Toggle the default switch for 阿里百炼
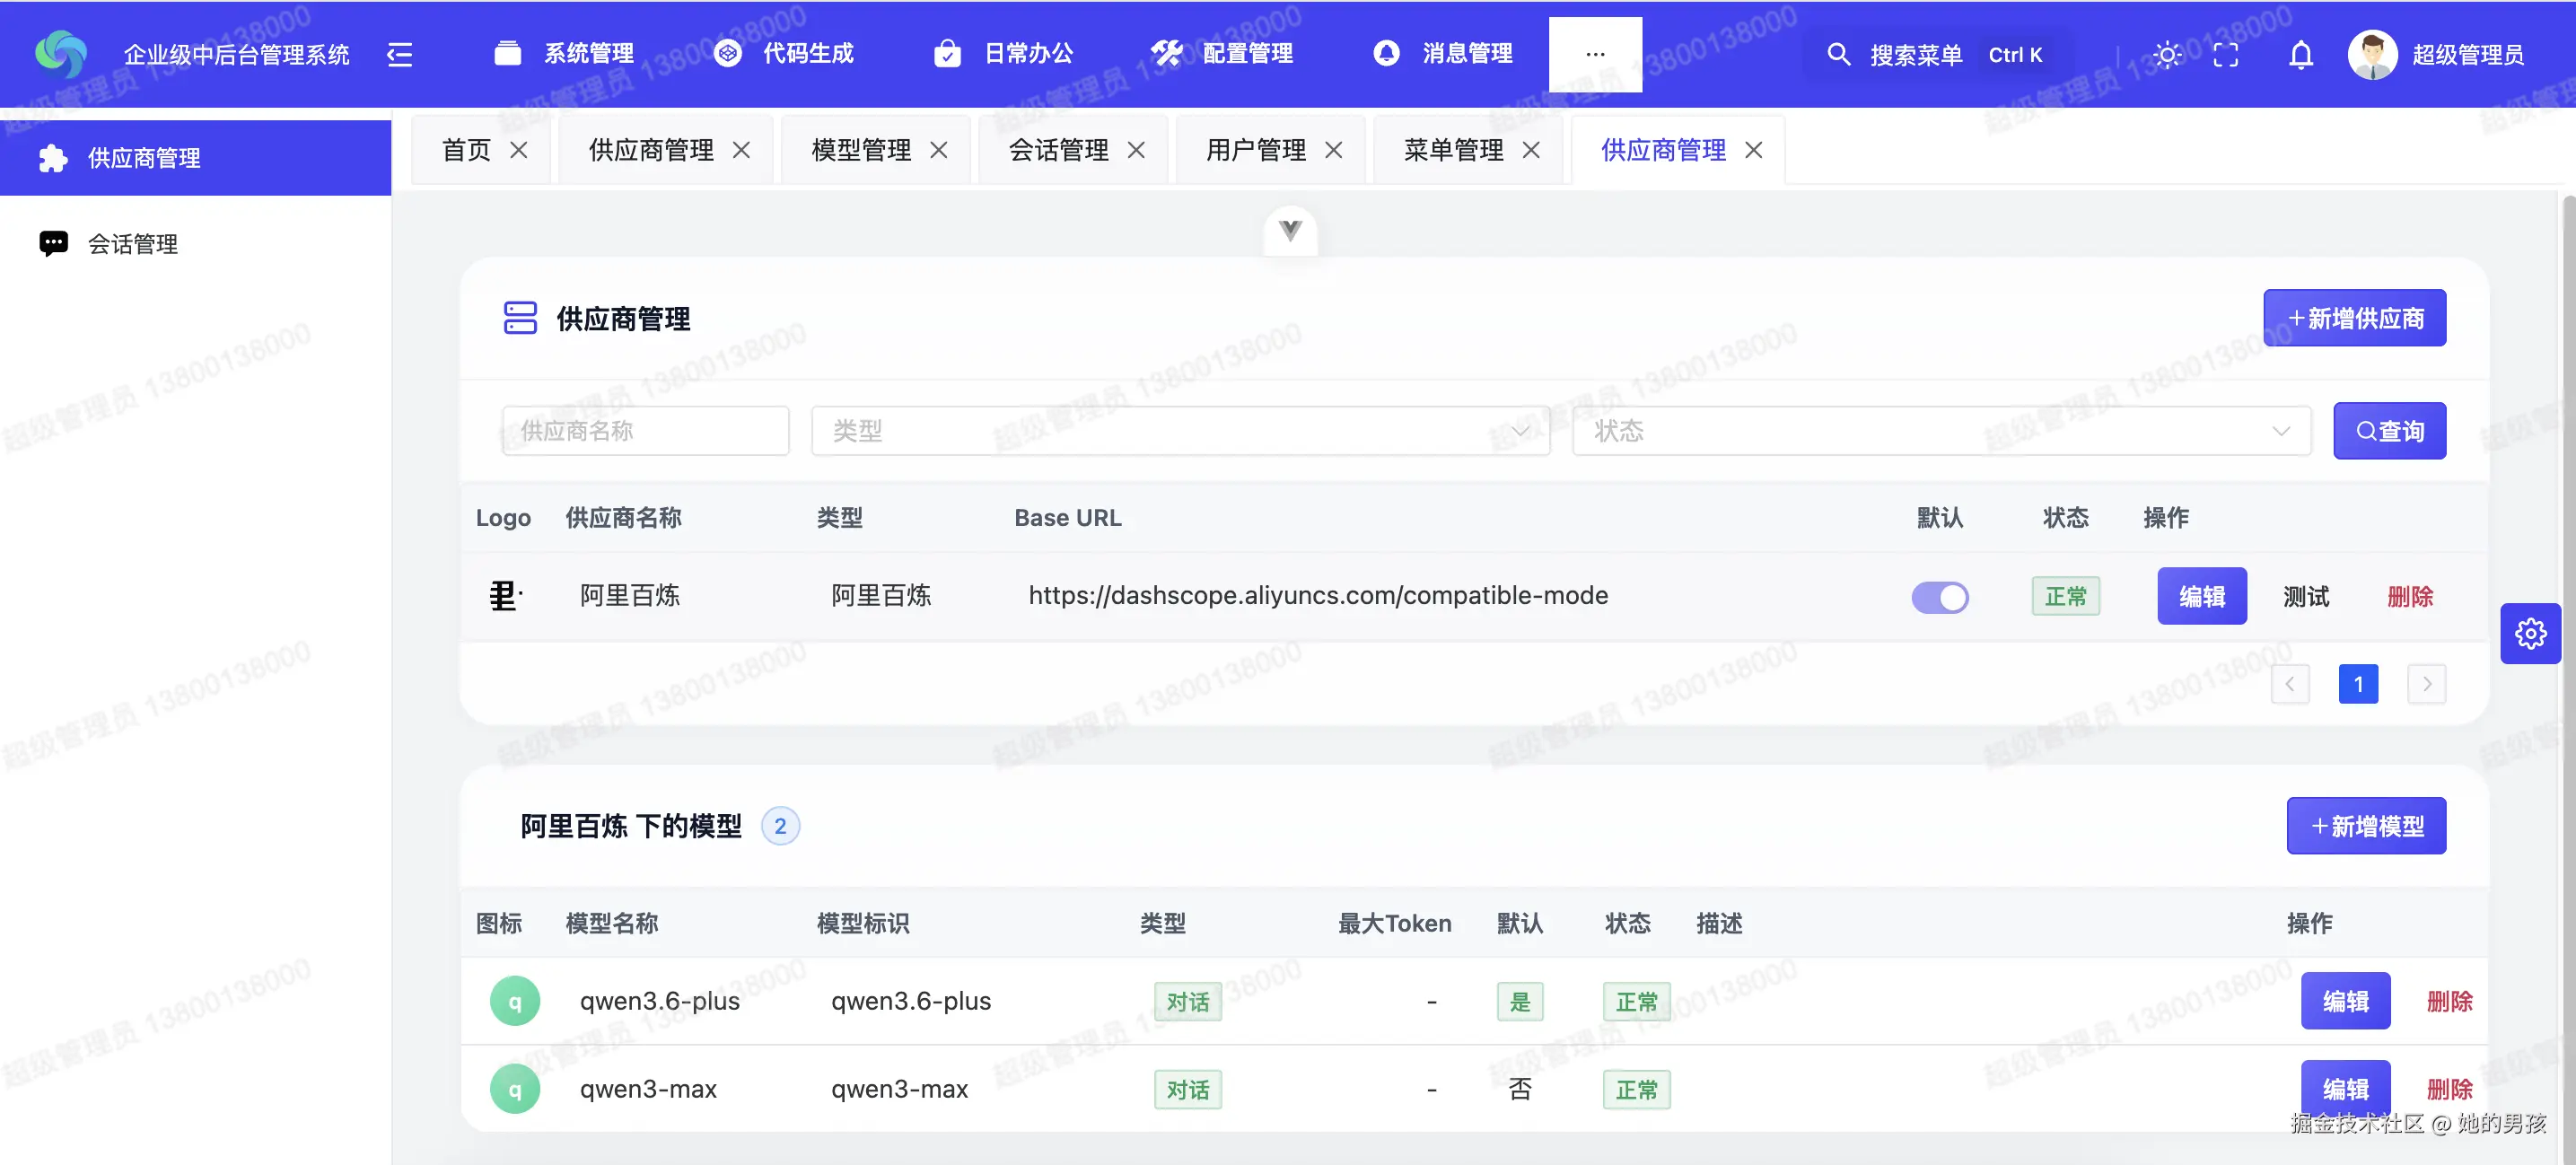The height and width of the screenshot is (1165, 2576). coord(1939,597)
